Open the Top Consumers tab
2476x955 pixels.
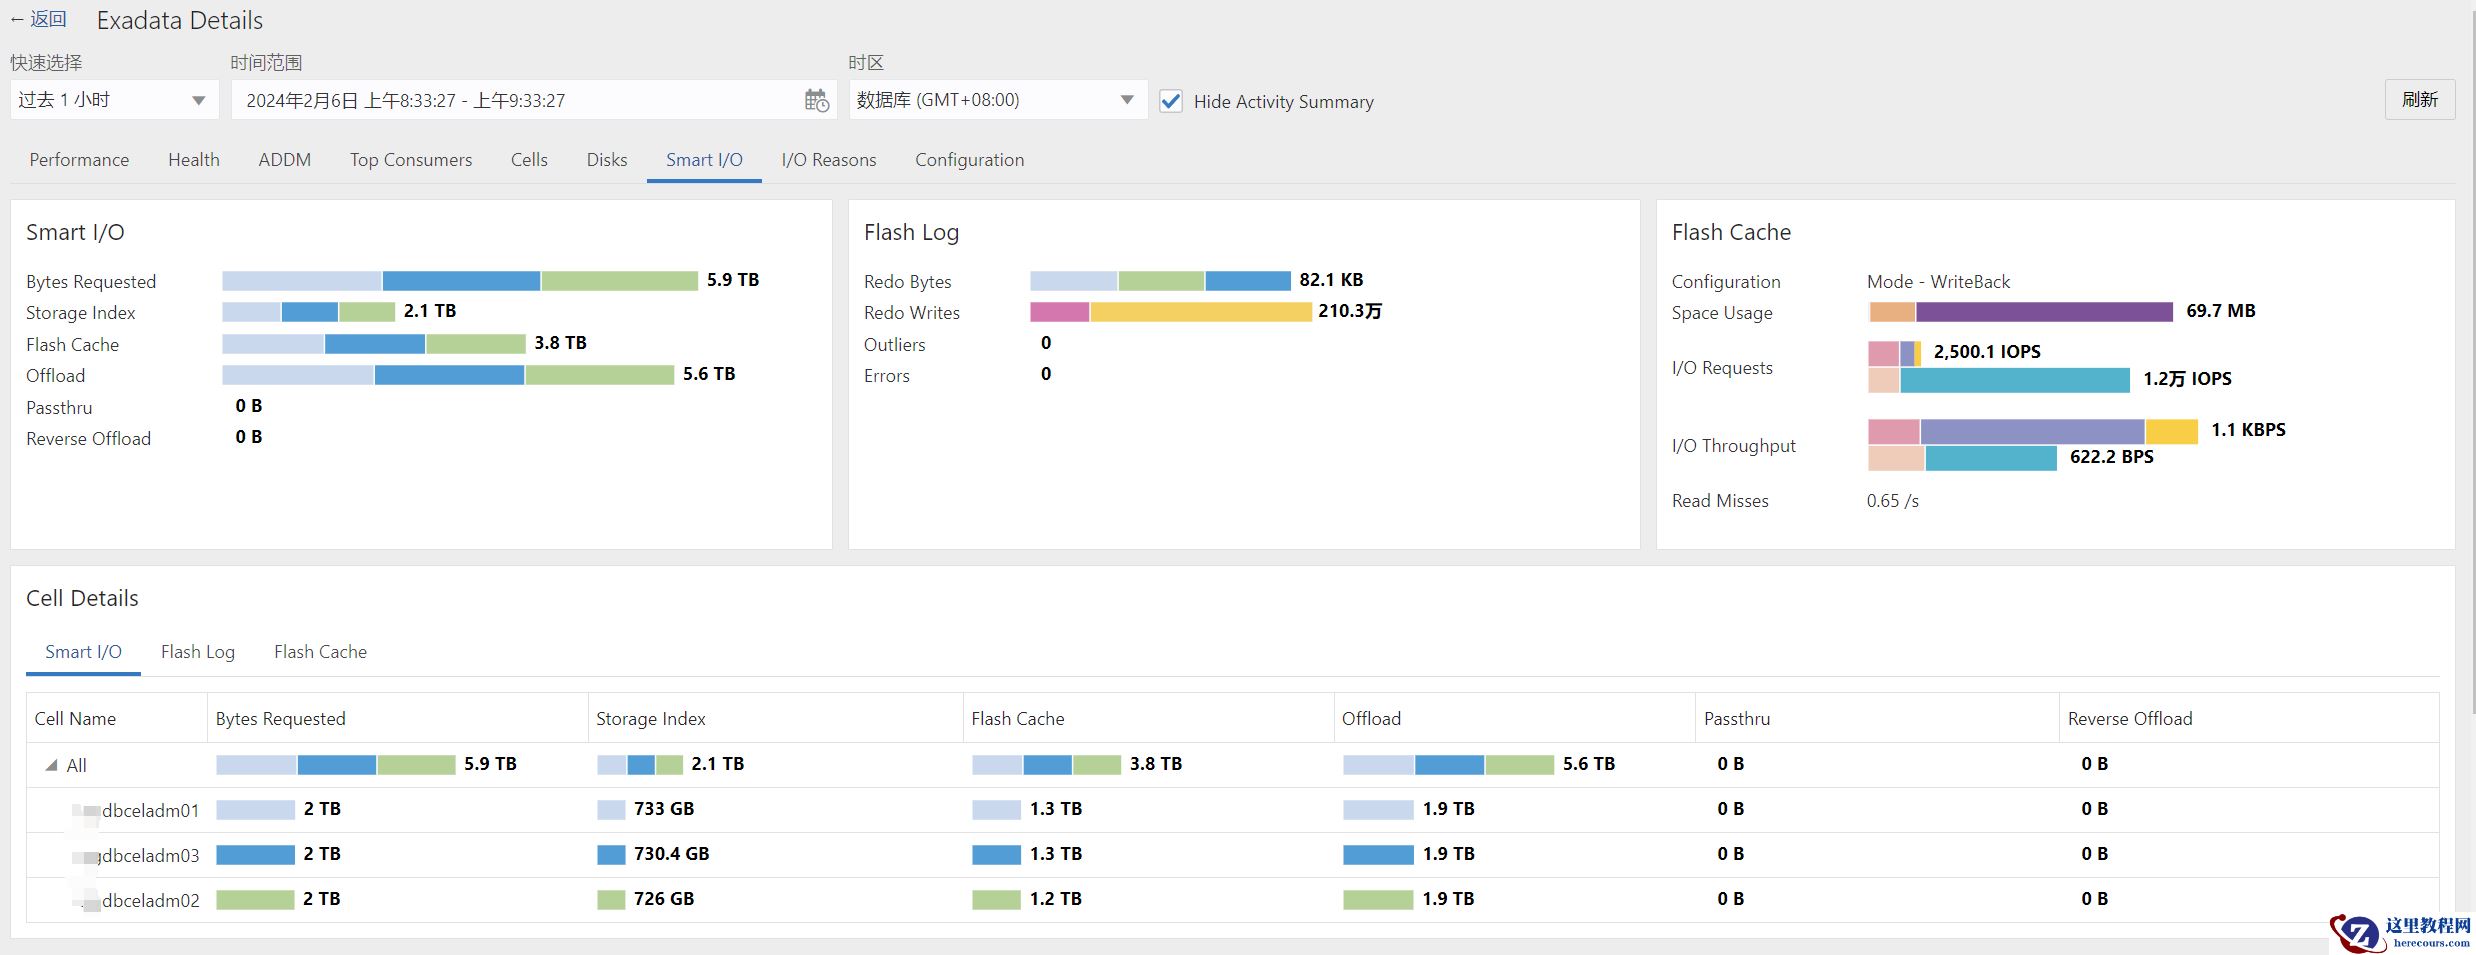tap(410, 160)
